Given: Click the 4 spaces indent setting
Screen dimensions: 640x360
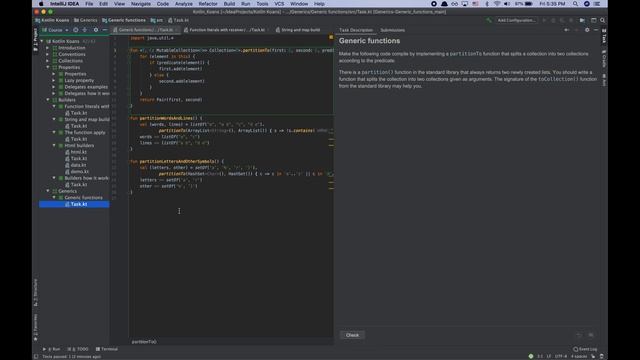Looking at the screenshot, I should coord(579,356).
